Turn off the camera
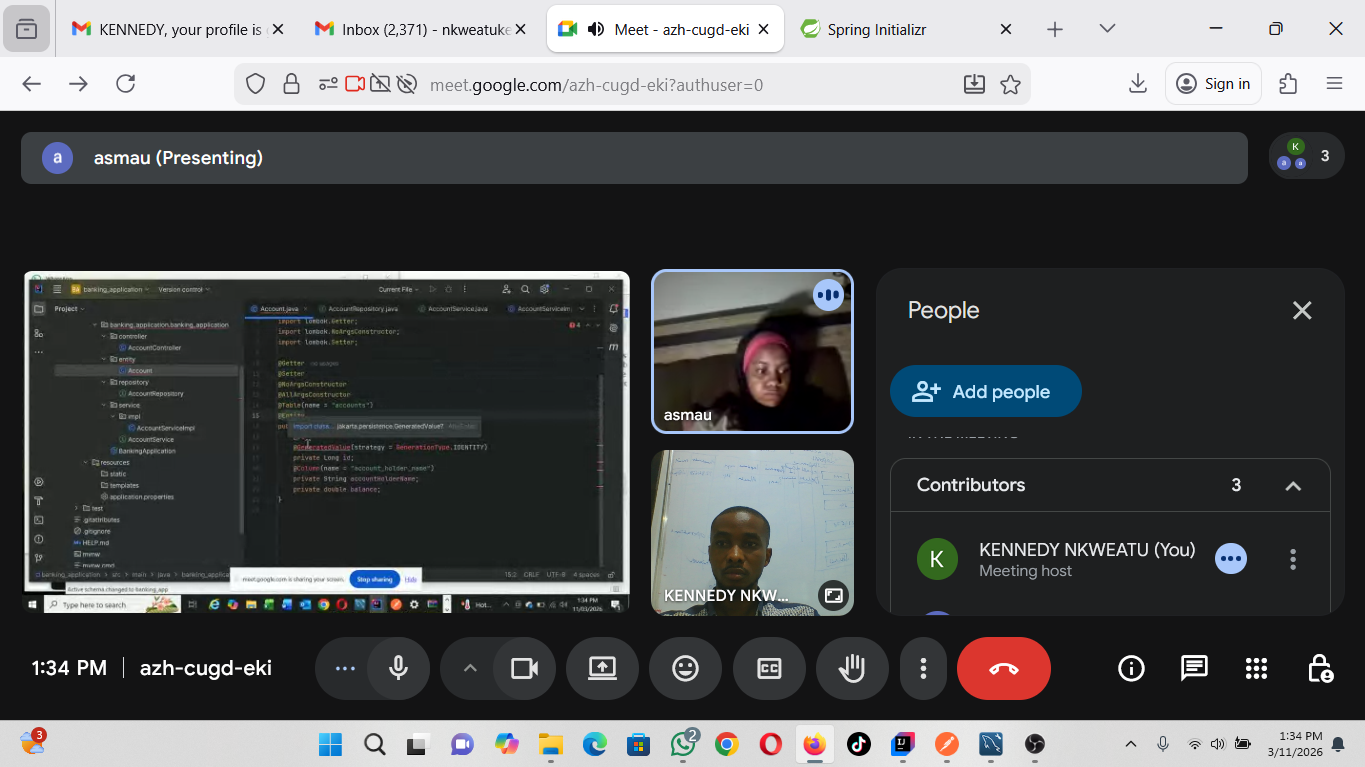This screenshot has width=1365, height=767. coord(524,669)
